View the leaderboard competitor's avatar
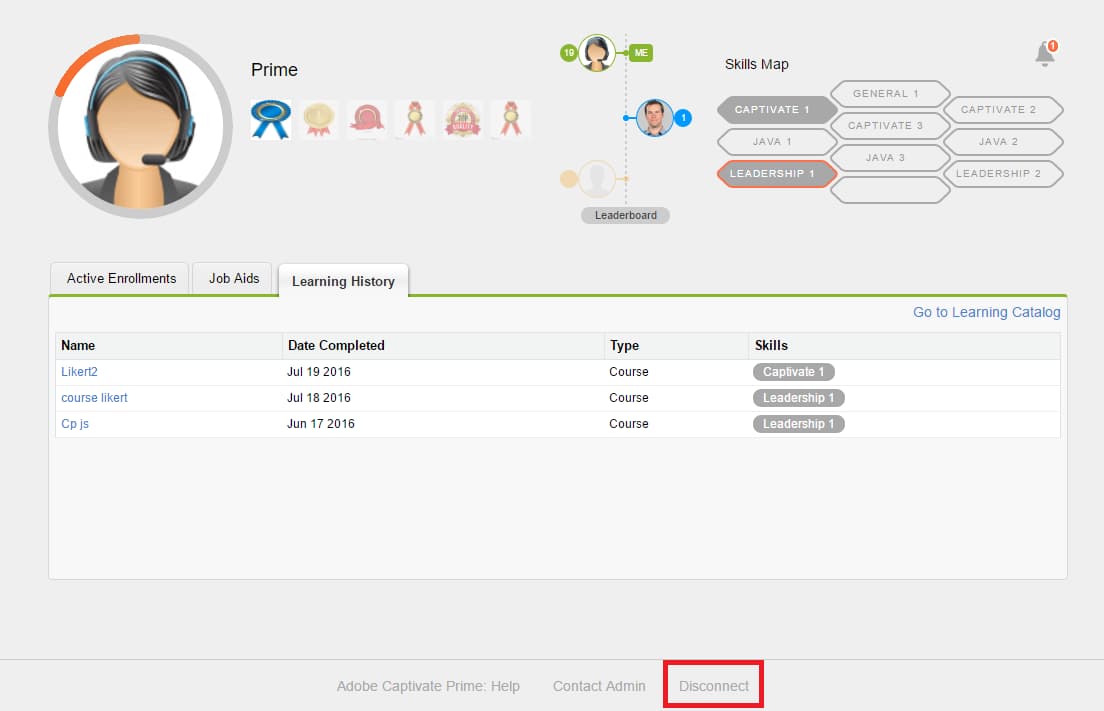This screenshot has width=1104, height=711. tap(654, 118)
